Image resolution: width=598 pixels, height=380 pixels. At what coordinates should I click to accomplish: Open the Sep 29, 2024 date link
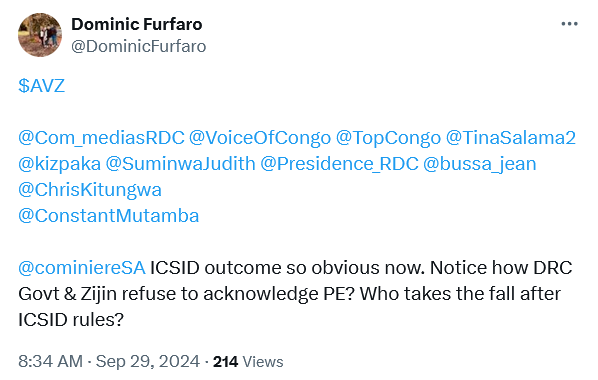coord(148,361)
